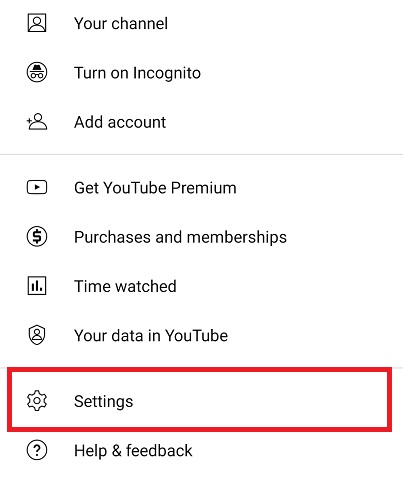Screen dimensions: 403x482
Task: Click the shield icon for your data
Action: click(x=37, y=335)
